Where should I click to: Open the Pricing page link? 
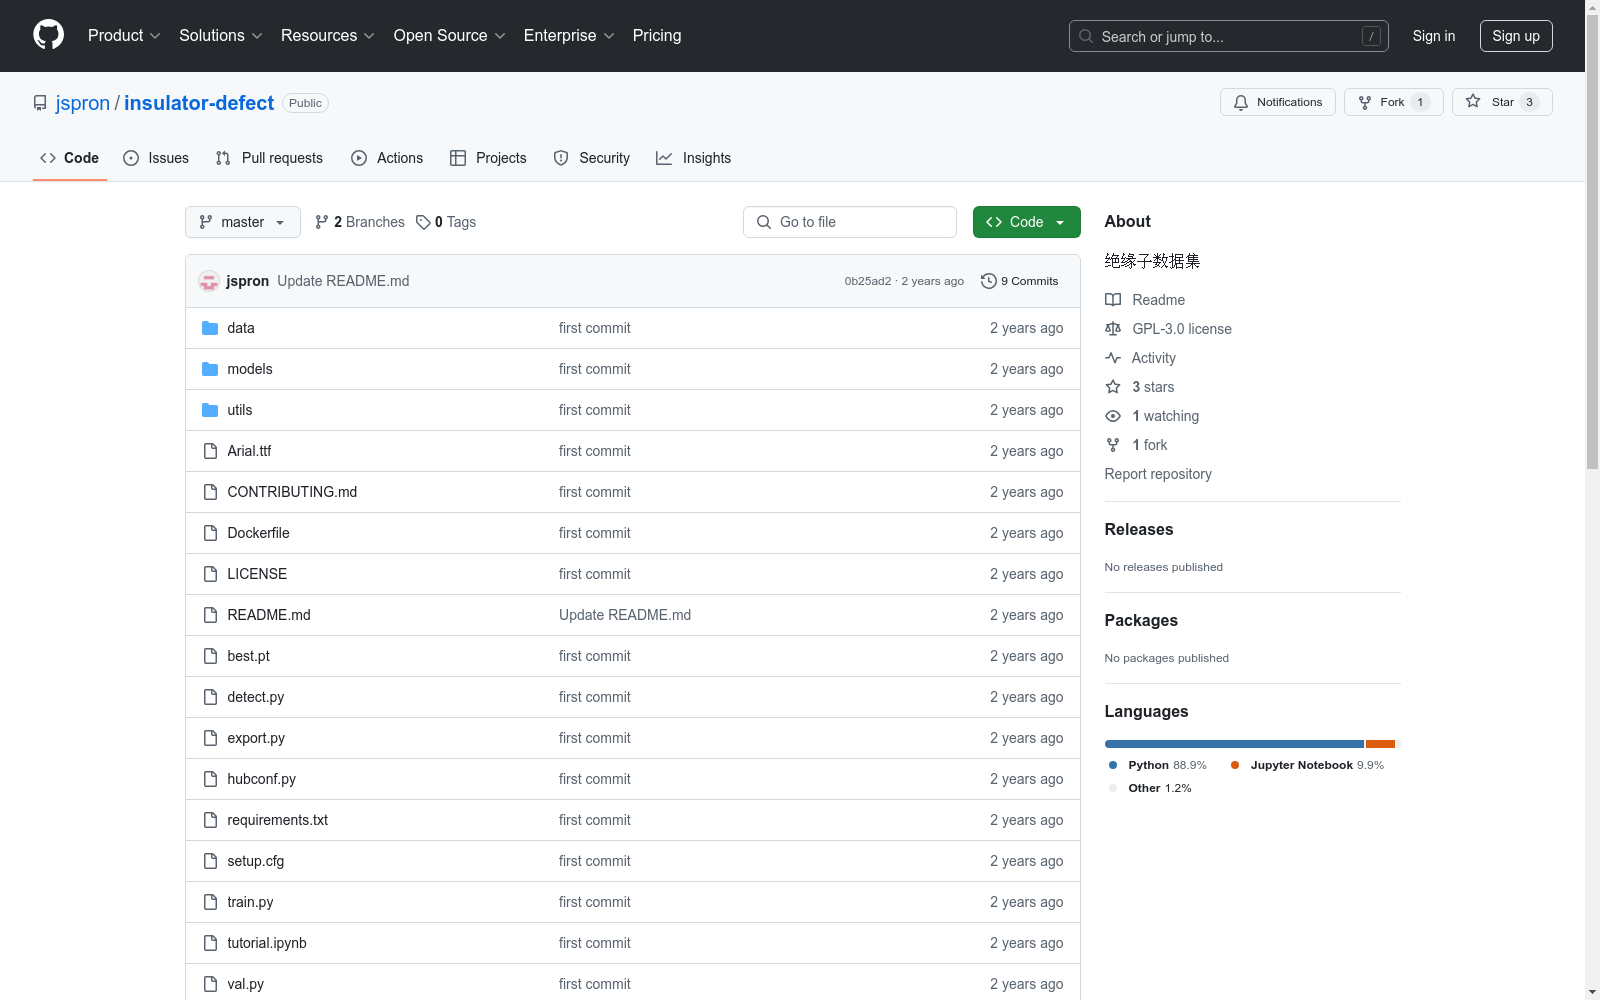pyautogui.click(x=657, y=35)
